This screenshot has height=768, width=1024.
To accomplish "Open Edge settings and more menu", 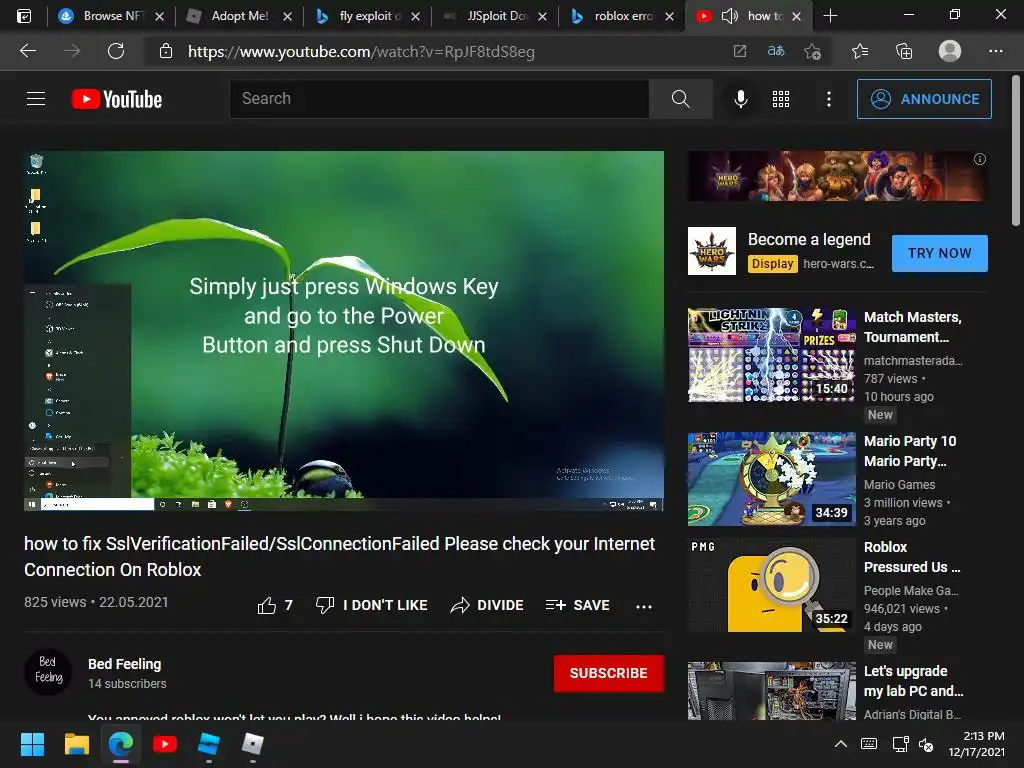I will coord(995,51).
